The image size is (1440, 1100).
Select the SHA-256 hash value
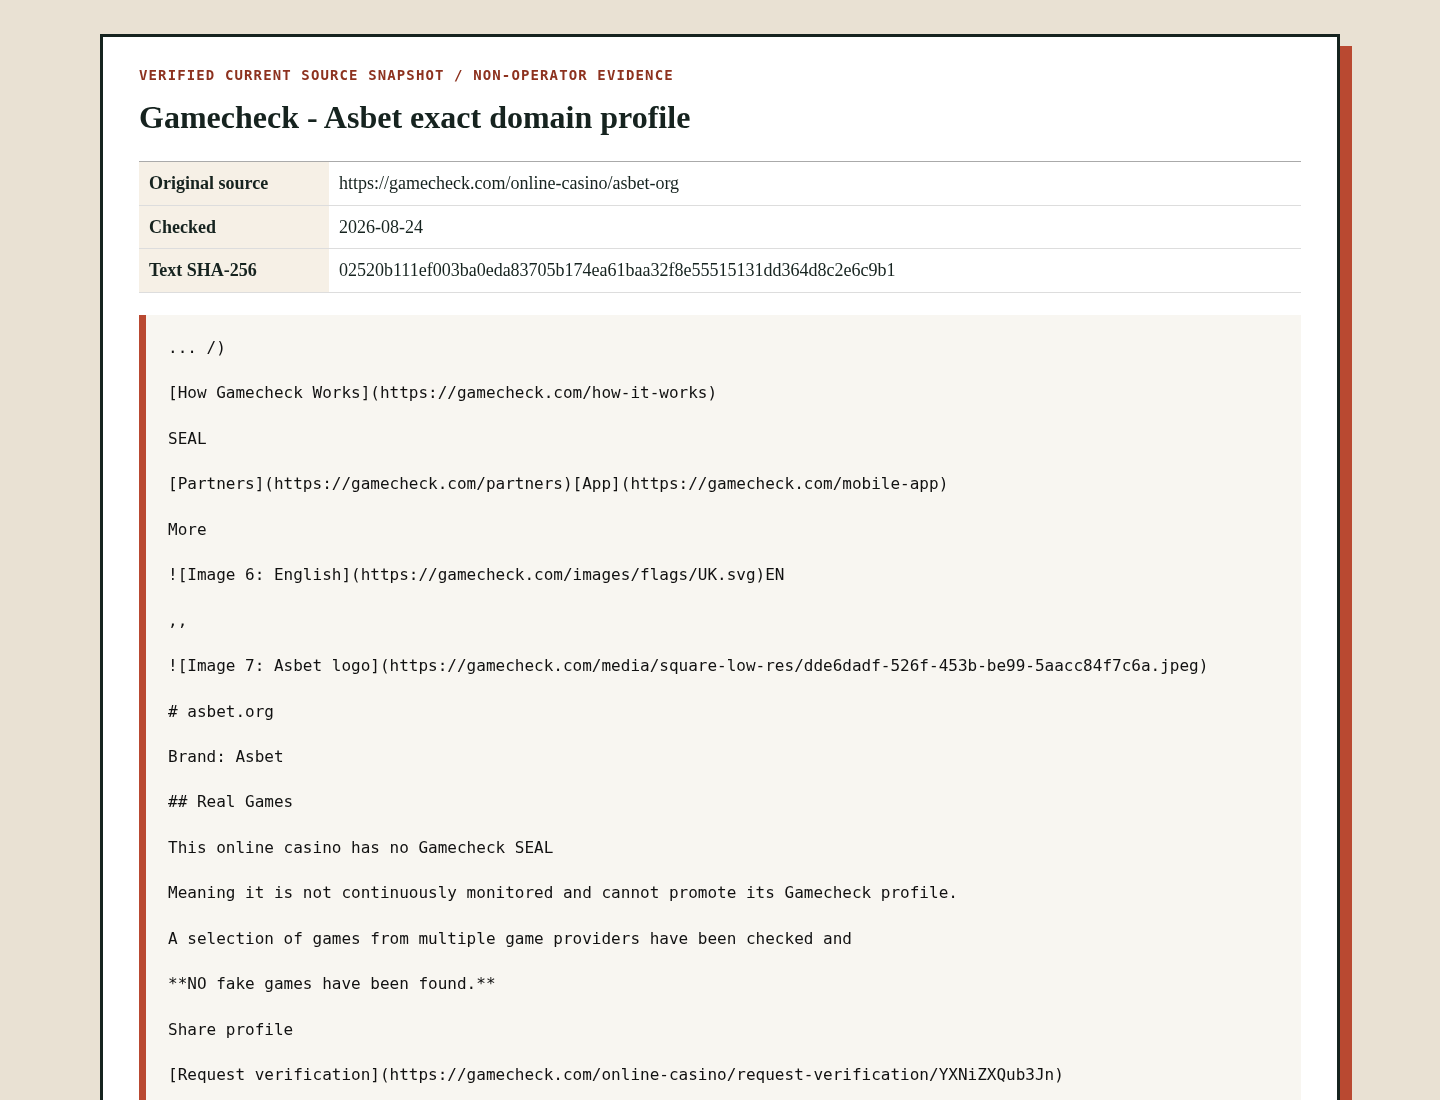coord(617,270)
